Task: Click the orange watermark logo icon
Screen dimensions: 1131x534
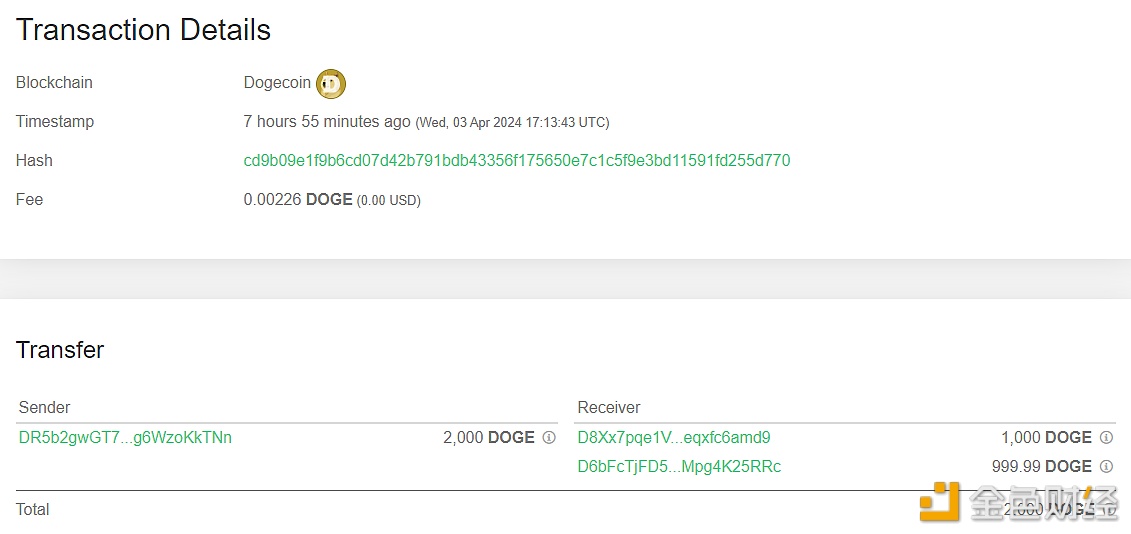Action: (x=940, y=502)
